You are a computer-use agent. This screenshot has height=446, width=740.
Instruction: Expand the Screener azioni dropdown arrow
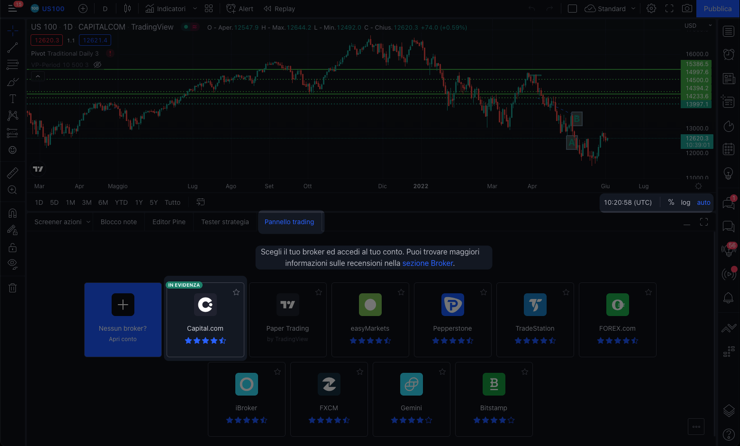click(88, 222)
